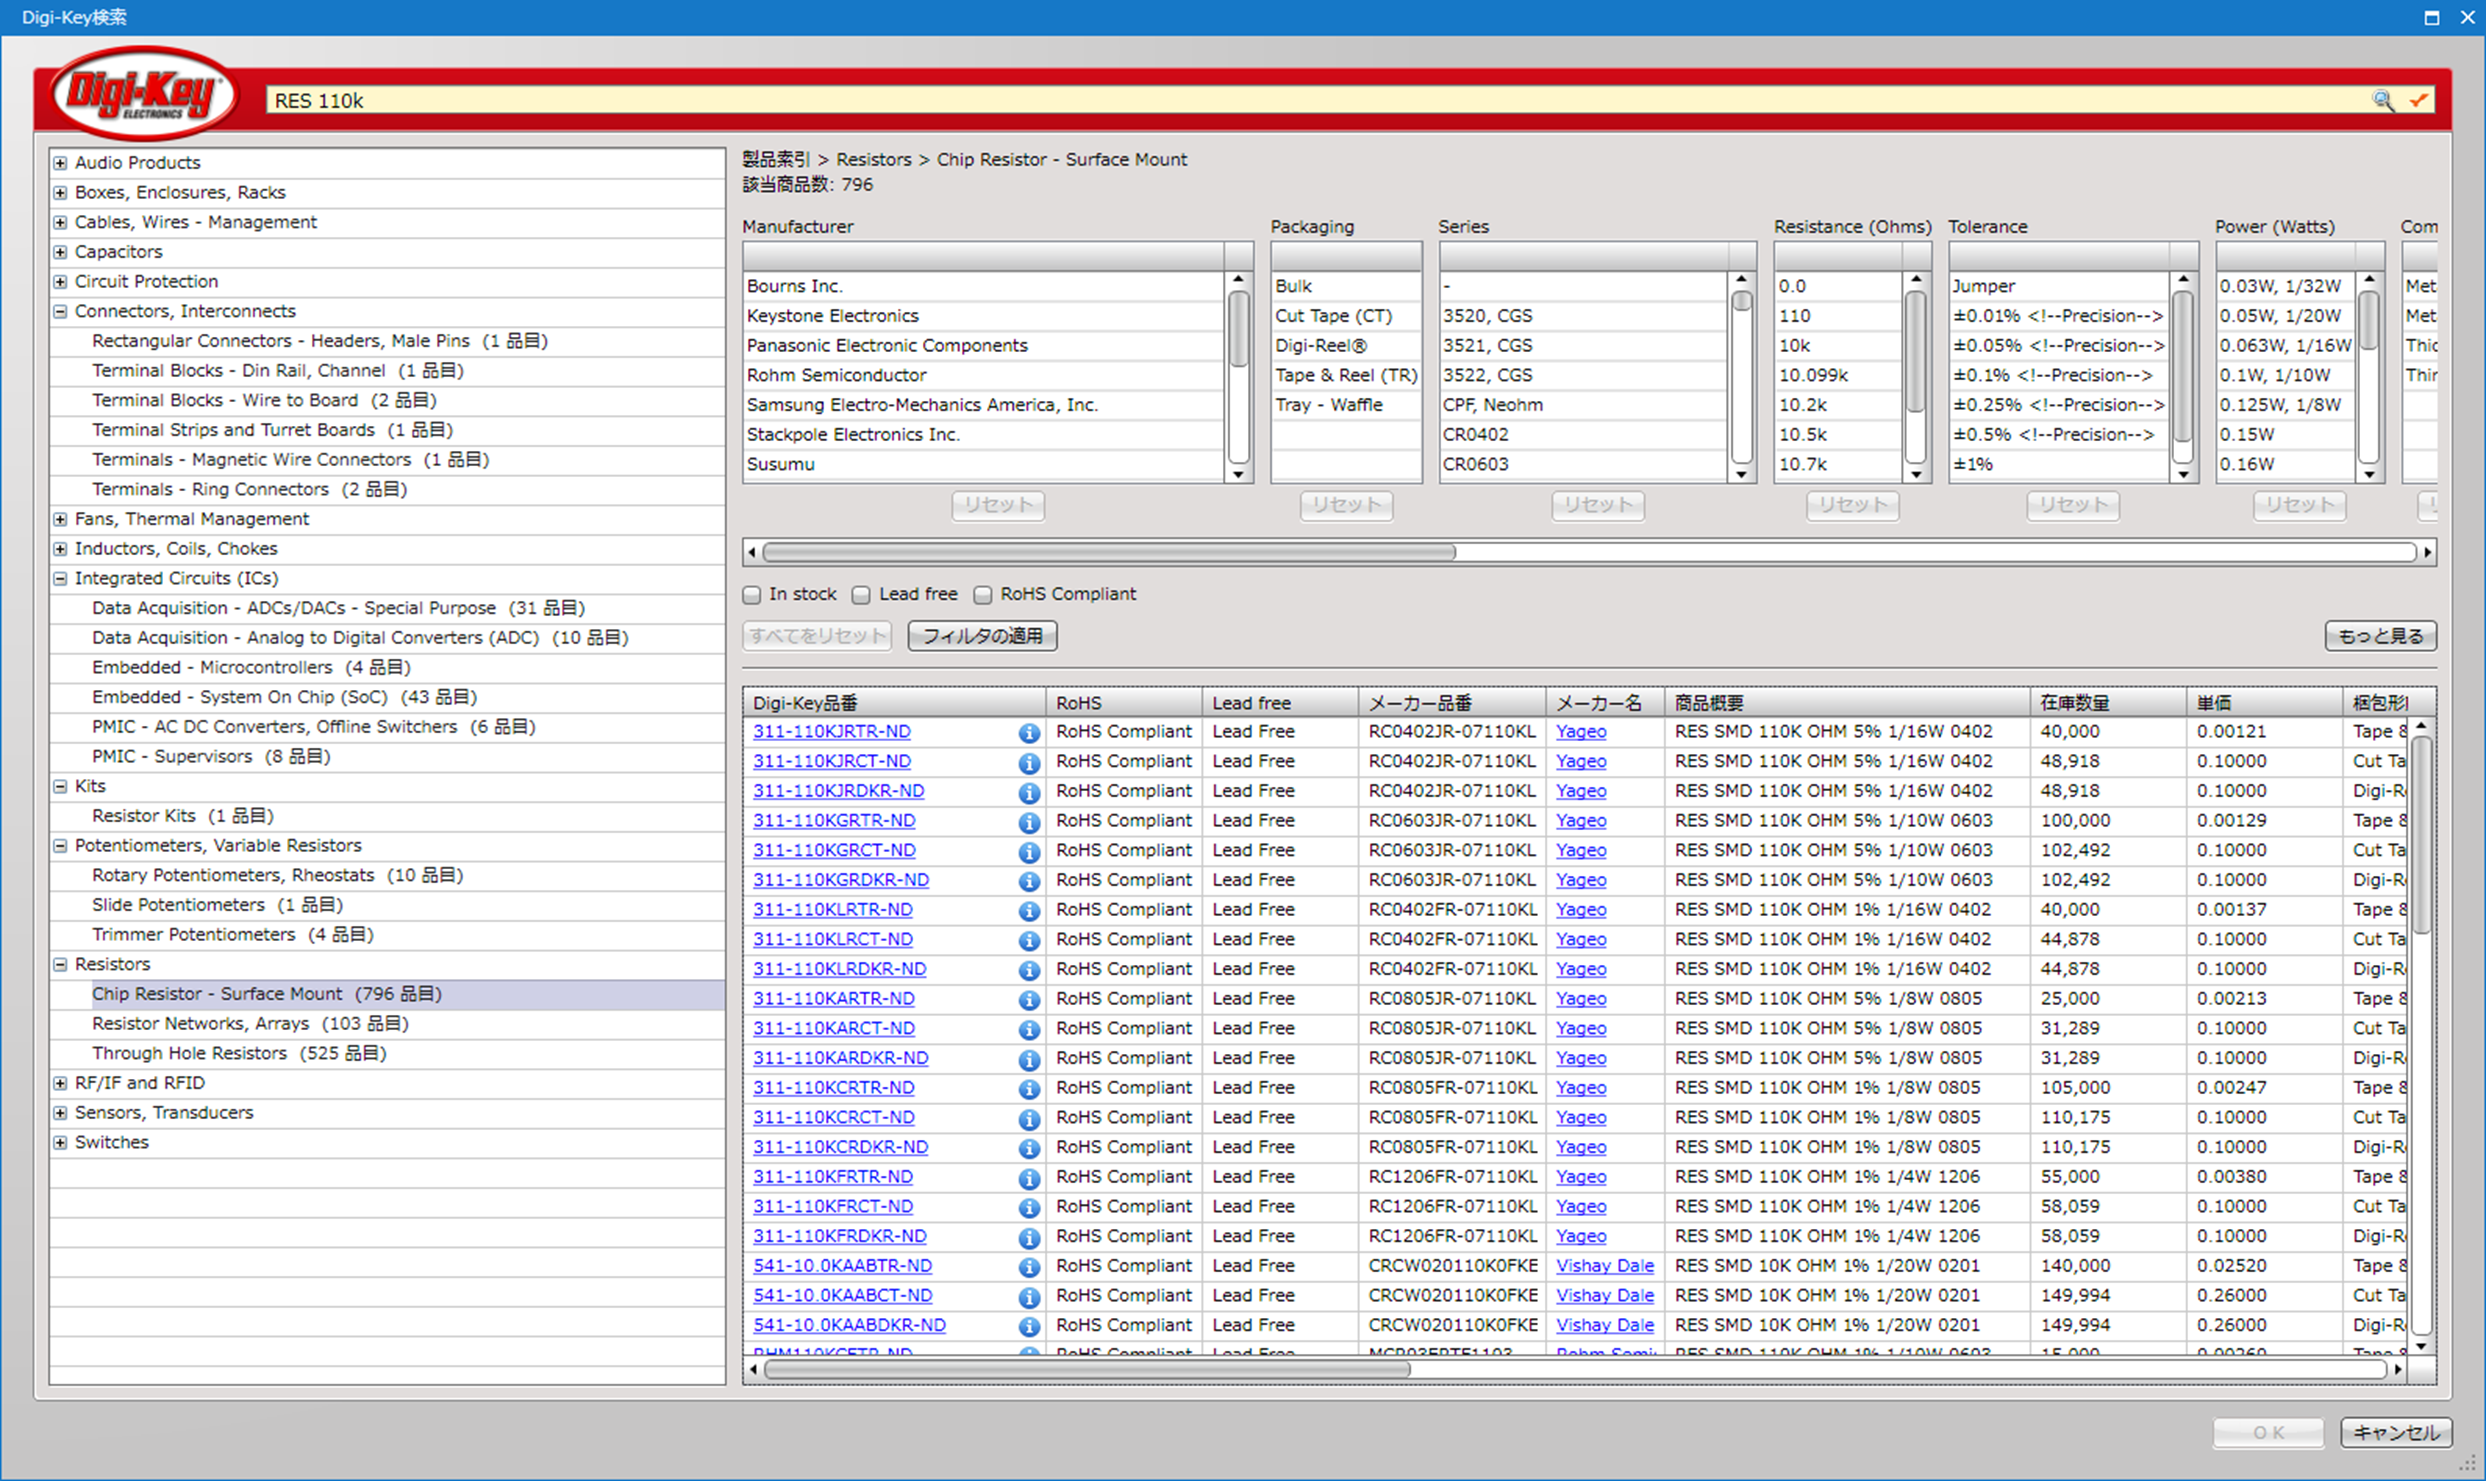Expand the Switches category
This screenshot has height=1481, width=2486.
[61, 1143]
